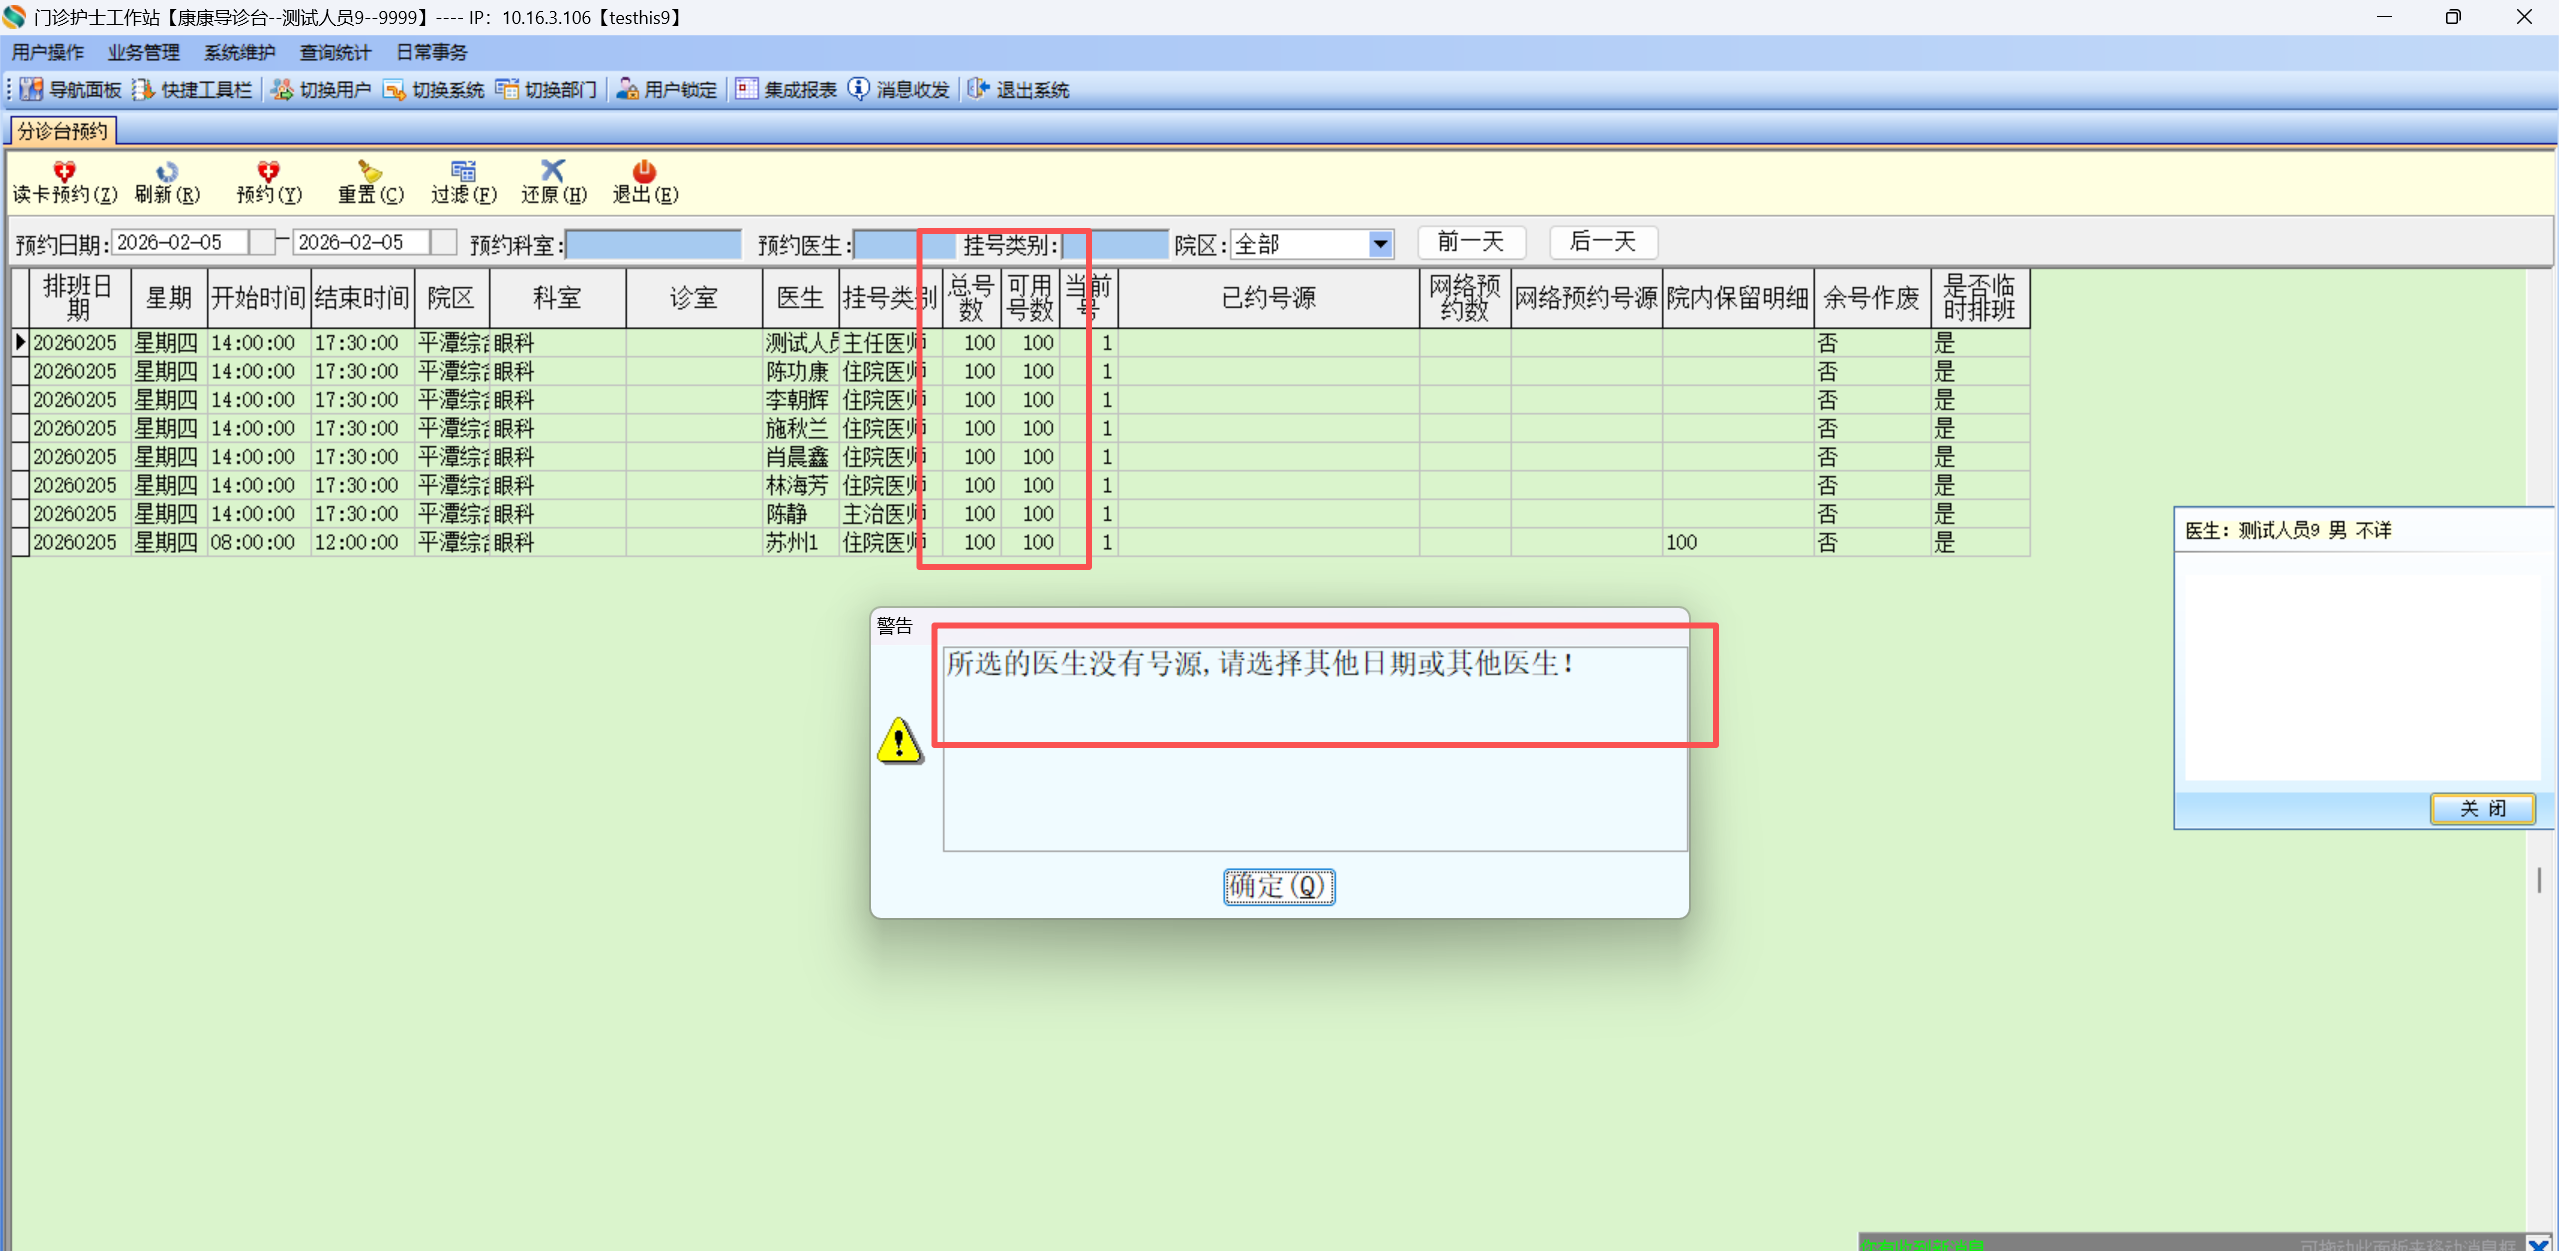The width and height of the screenshot is (2559, 1251).
Task: Click the 关闭 button in doctor panel
Action: 2481,808
